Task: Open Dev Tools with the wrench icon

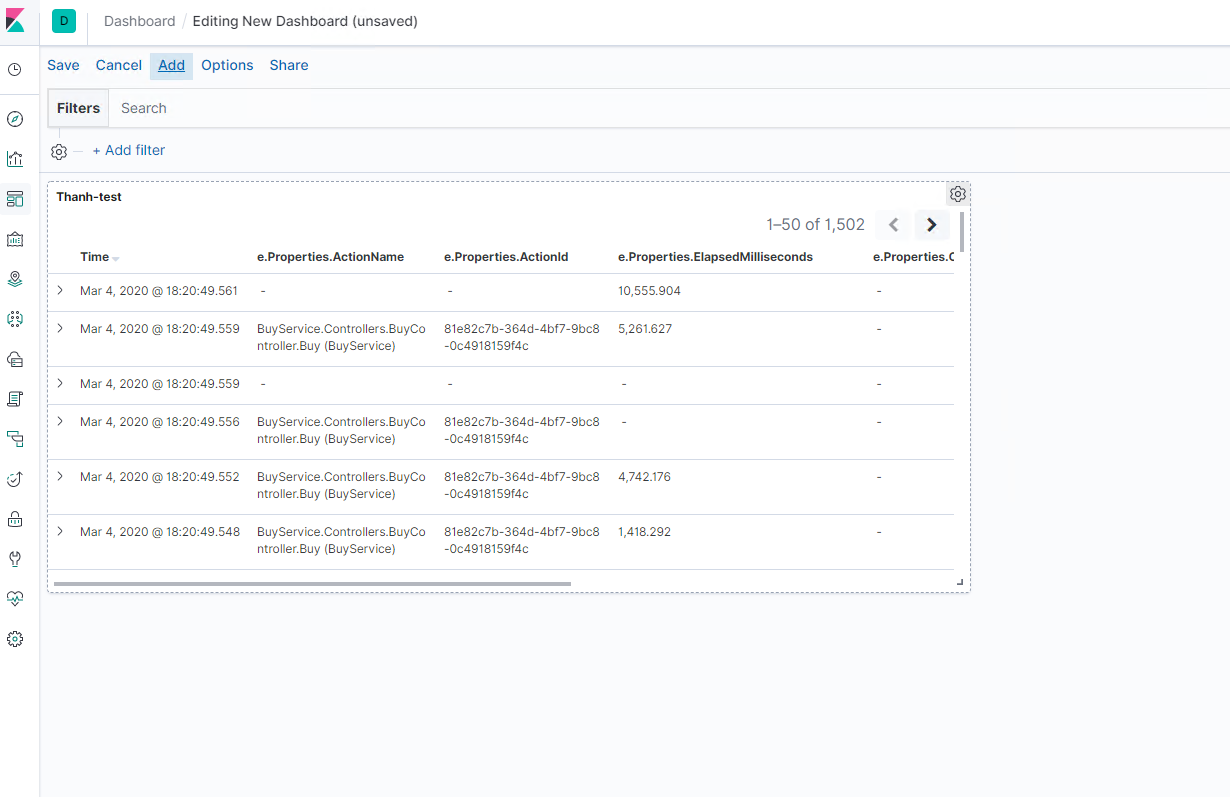Action: coord(15,558)
